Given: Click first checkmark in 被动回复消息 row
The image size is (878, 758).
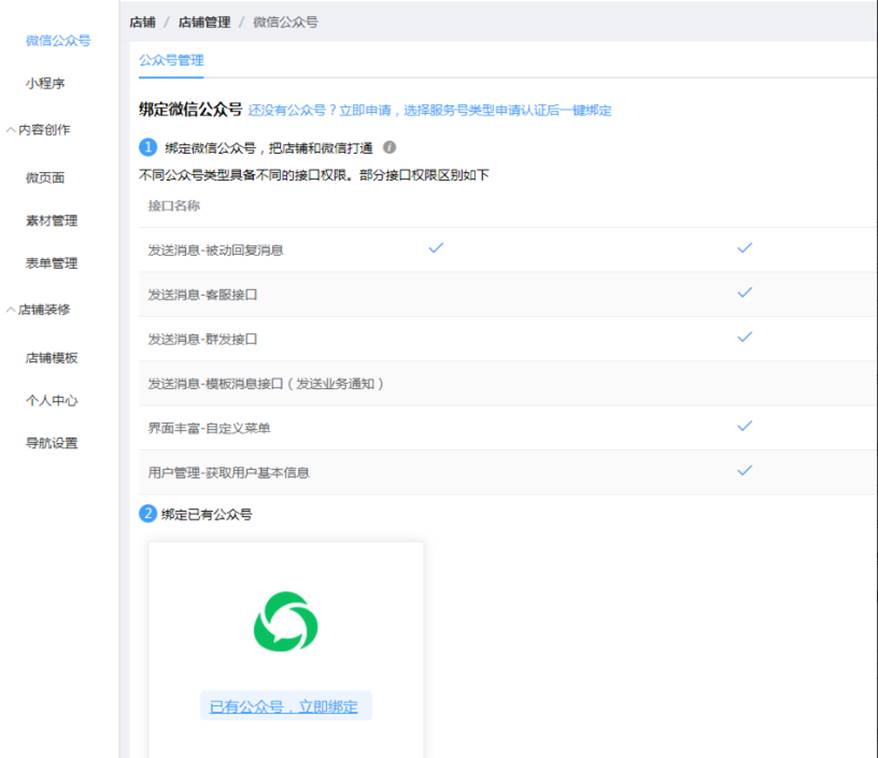Looking at the screenshot, I should [x=436, y=247].
